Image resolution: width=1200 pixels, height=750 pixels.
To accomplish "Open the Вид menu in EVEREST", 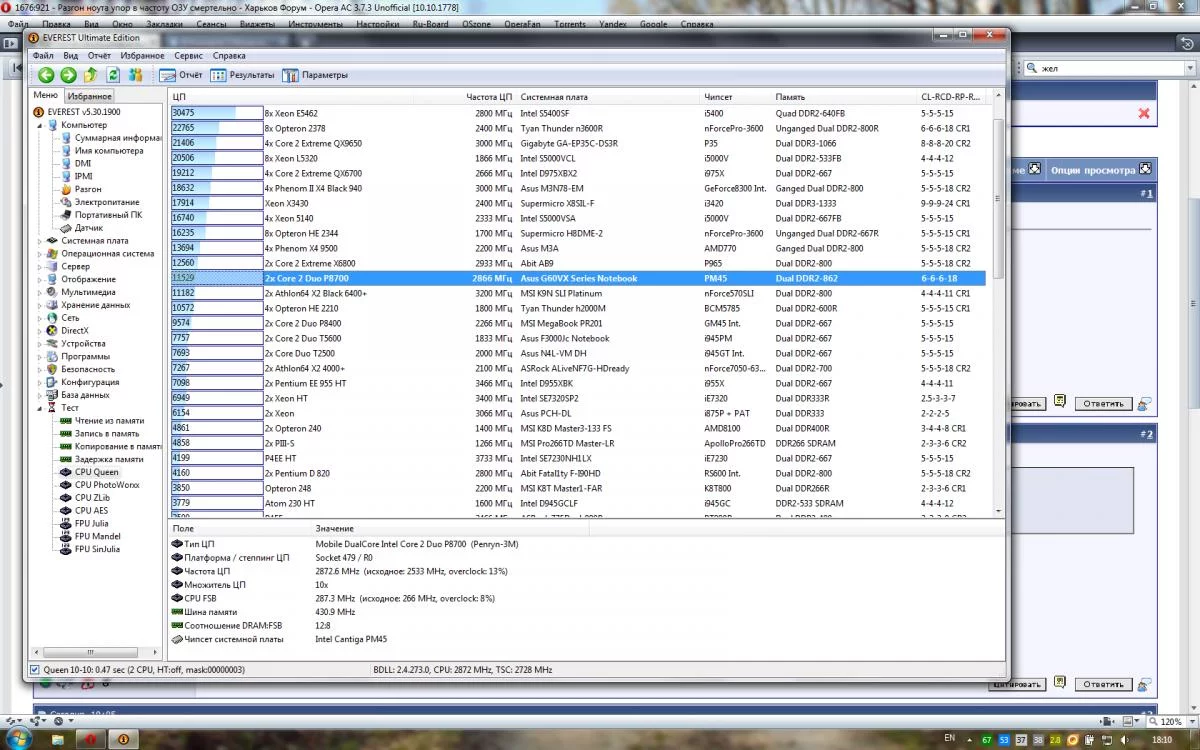I will pos(70,56).
